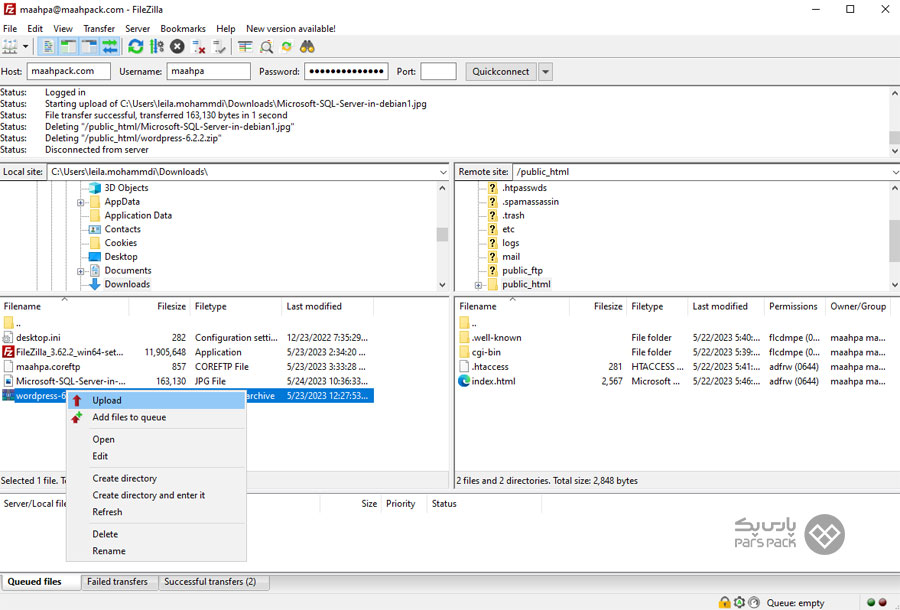
Task: Open the Server menu
Action: pyautogui.click(x=137, y=29)
